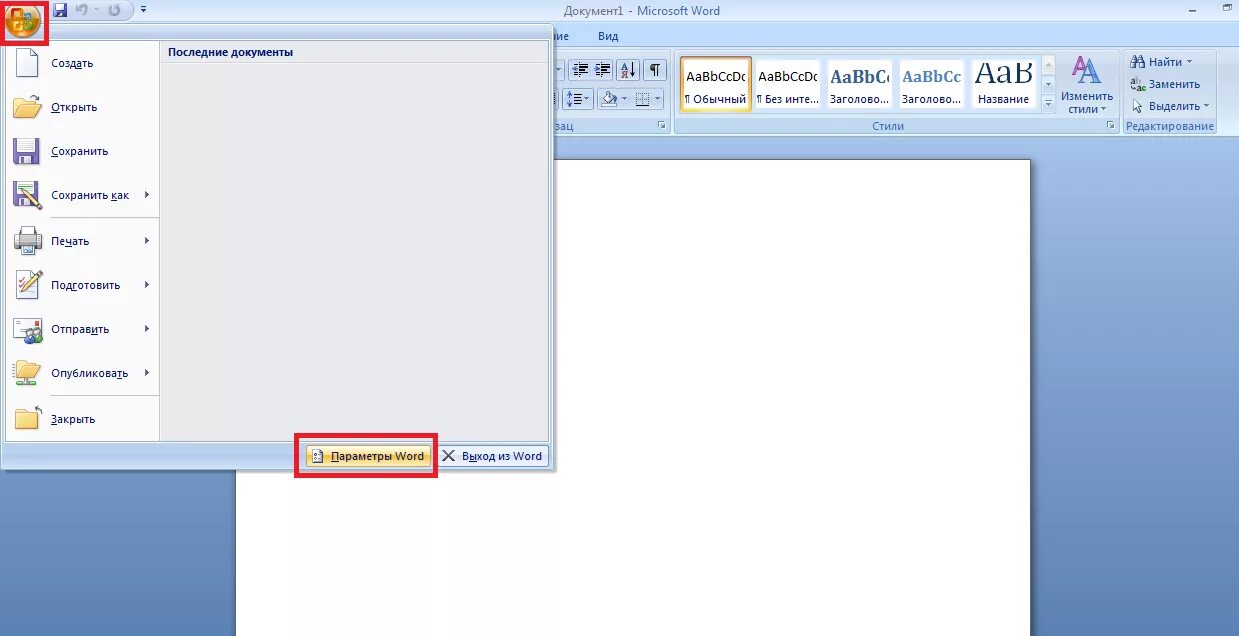Click the Shading paint bucket icon
The image size is (1239, 636).
point(608,99)
